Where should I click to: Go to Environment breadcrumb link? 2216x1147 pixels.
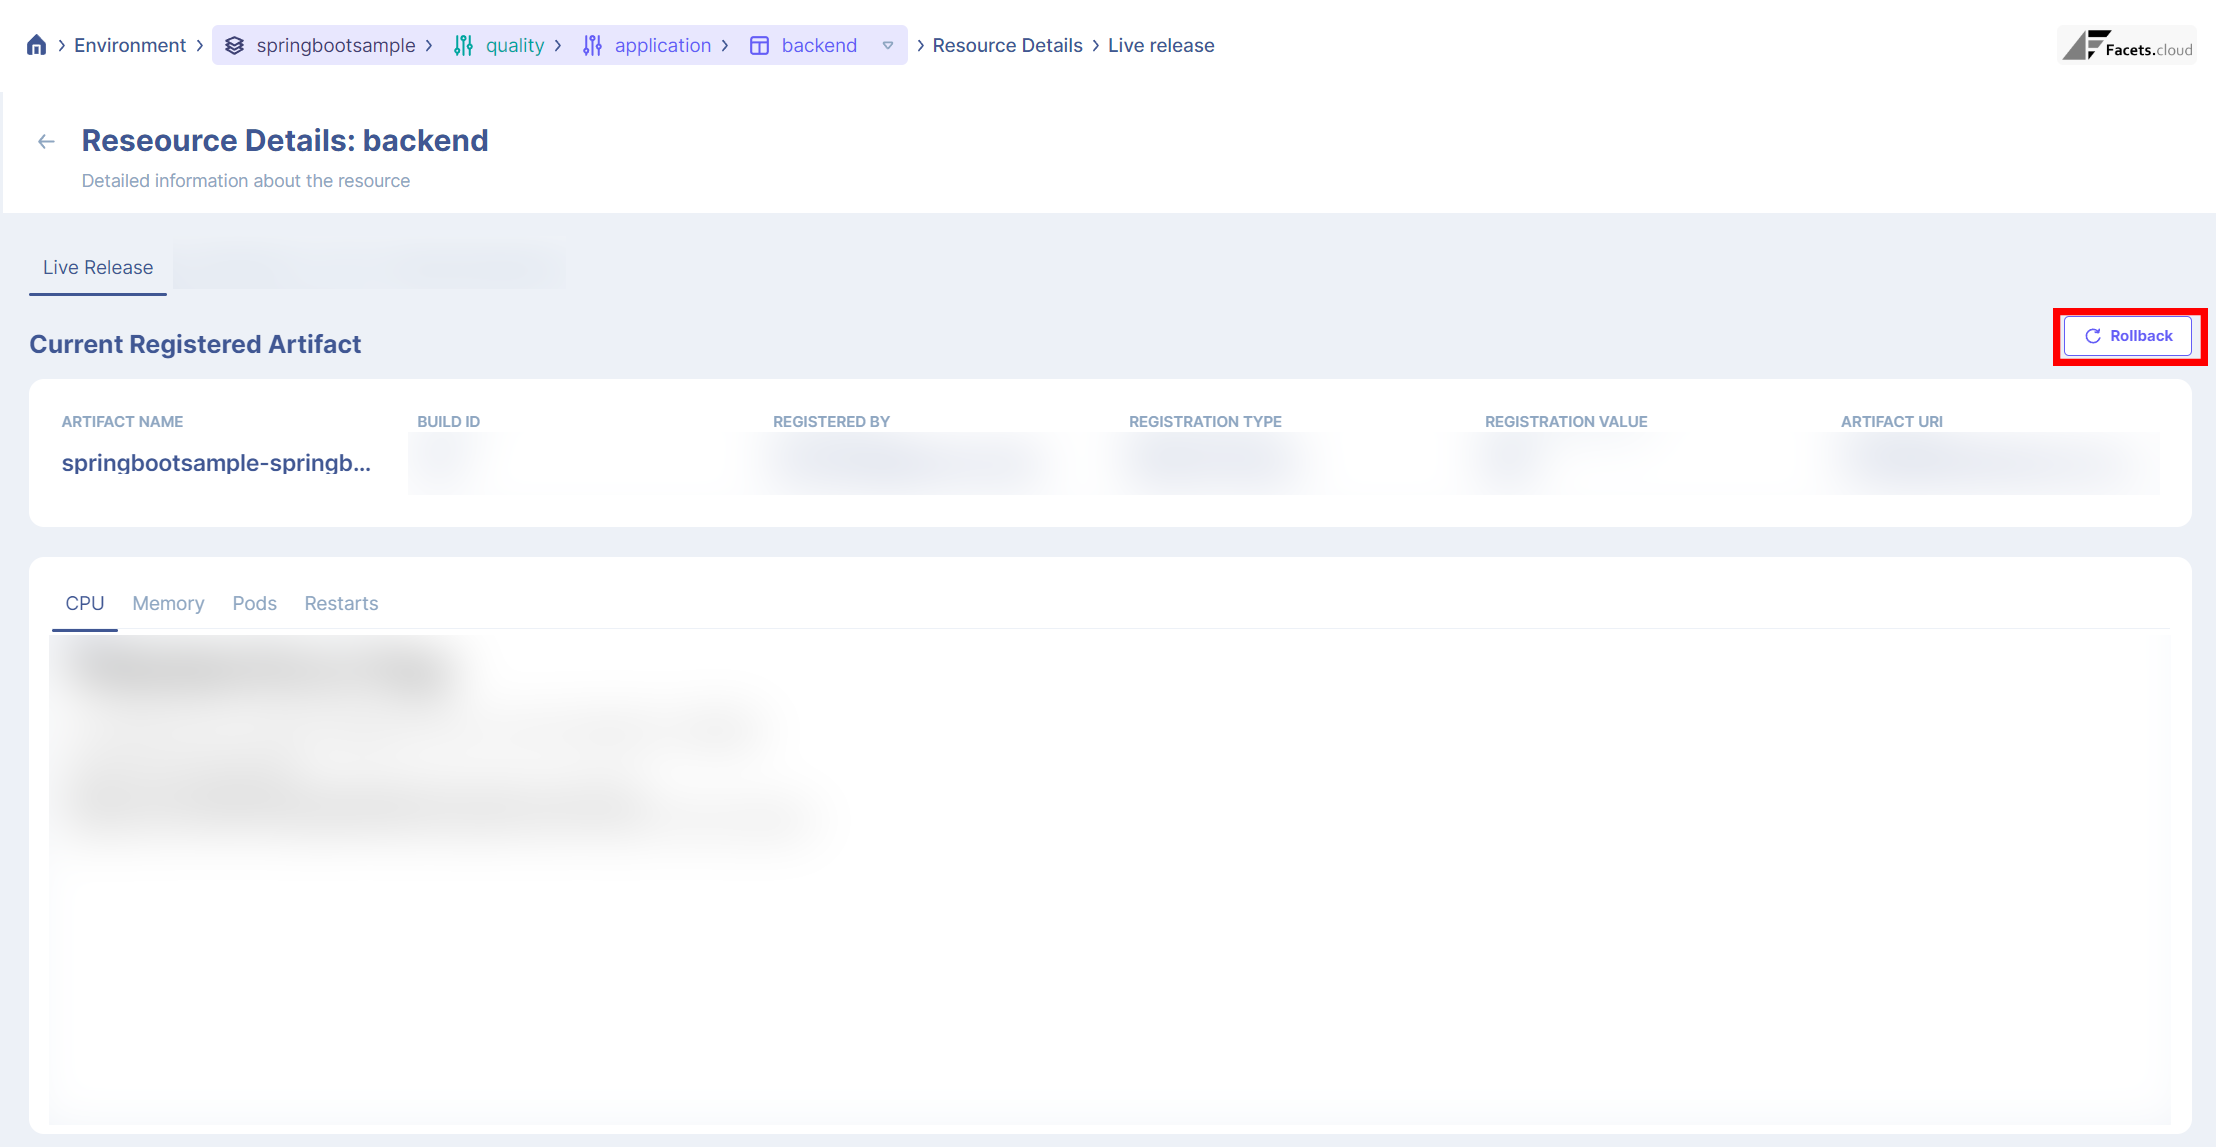pos(130,46)
